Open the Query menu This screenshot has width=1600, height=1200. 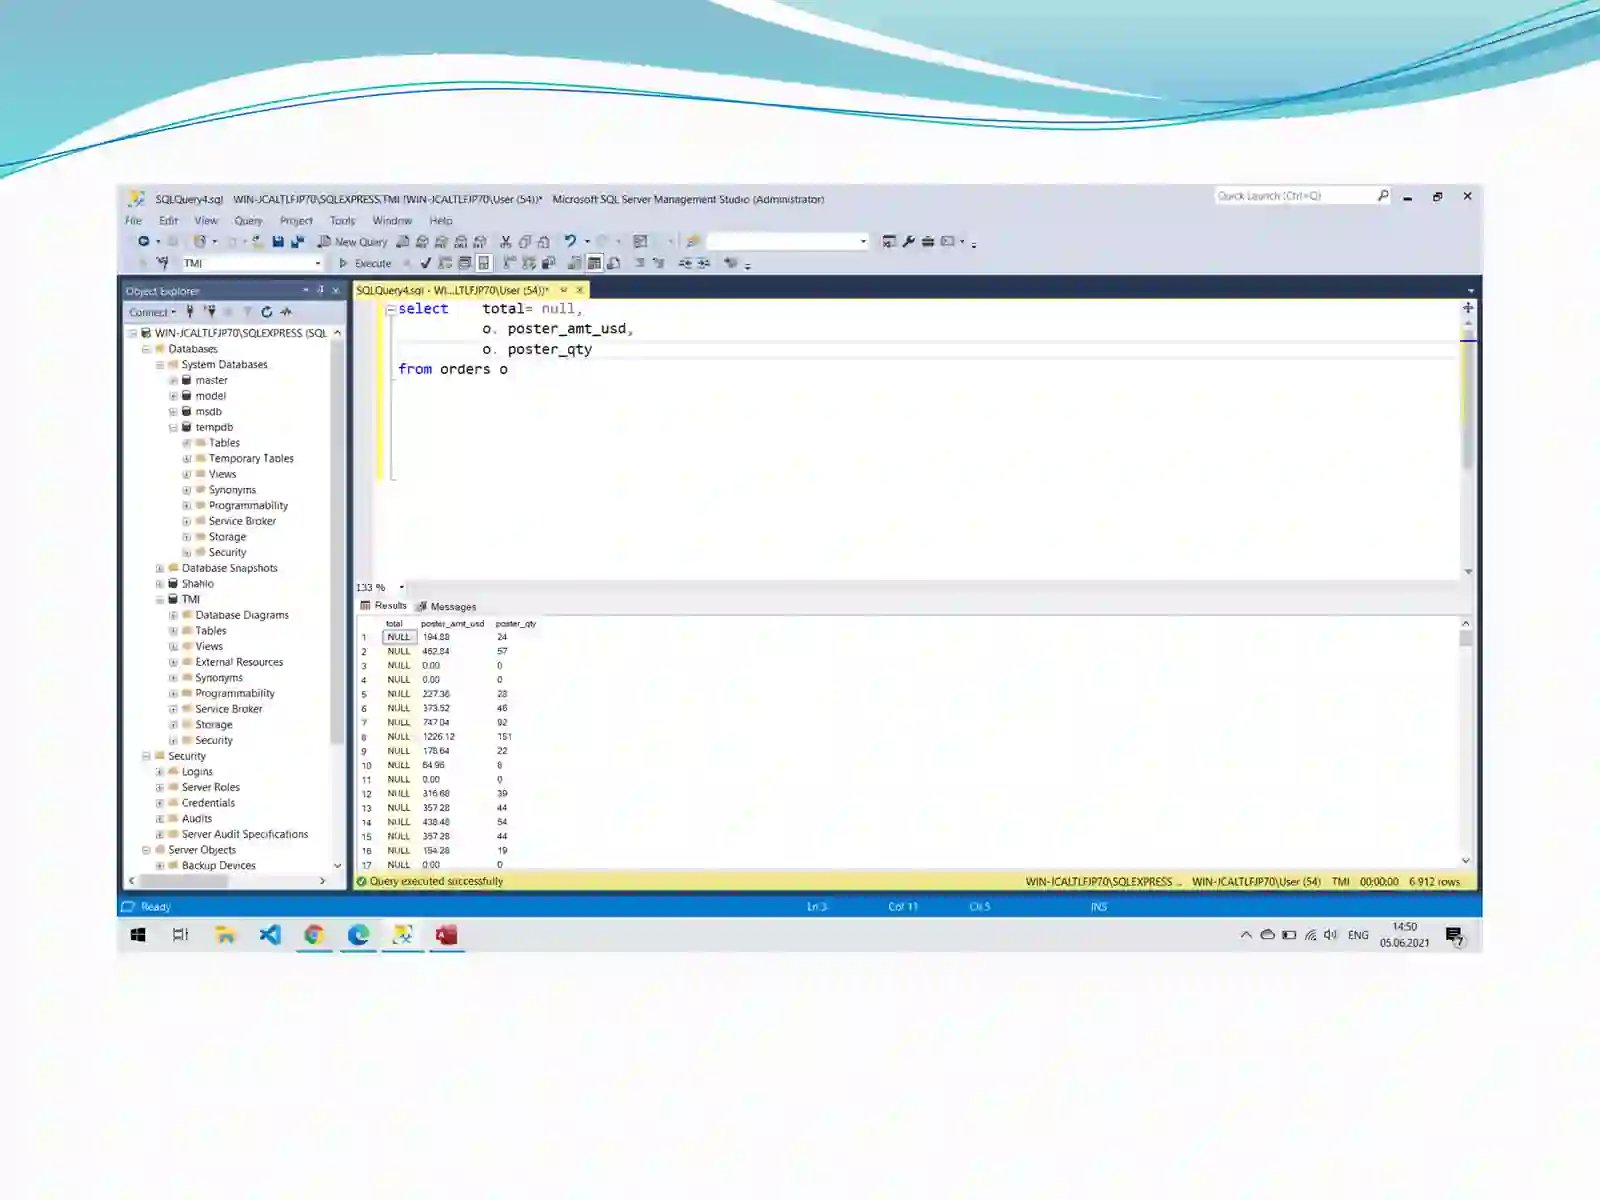click(248, 221)
